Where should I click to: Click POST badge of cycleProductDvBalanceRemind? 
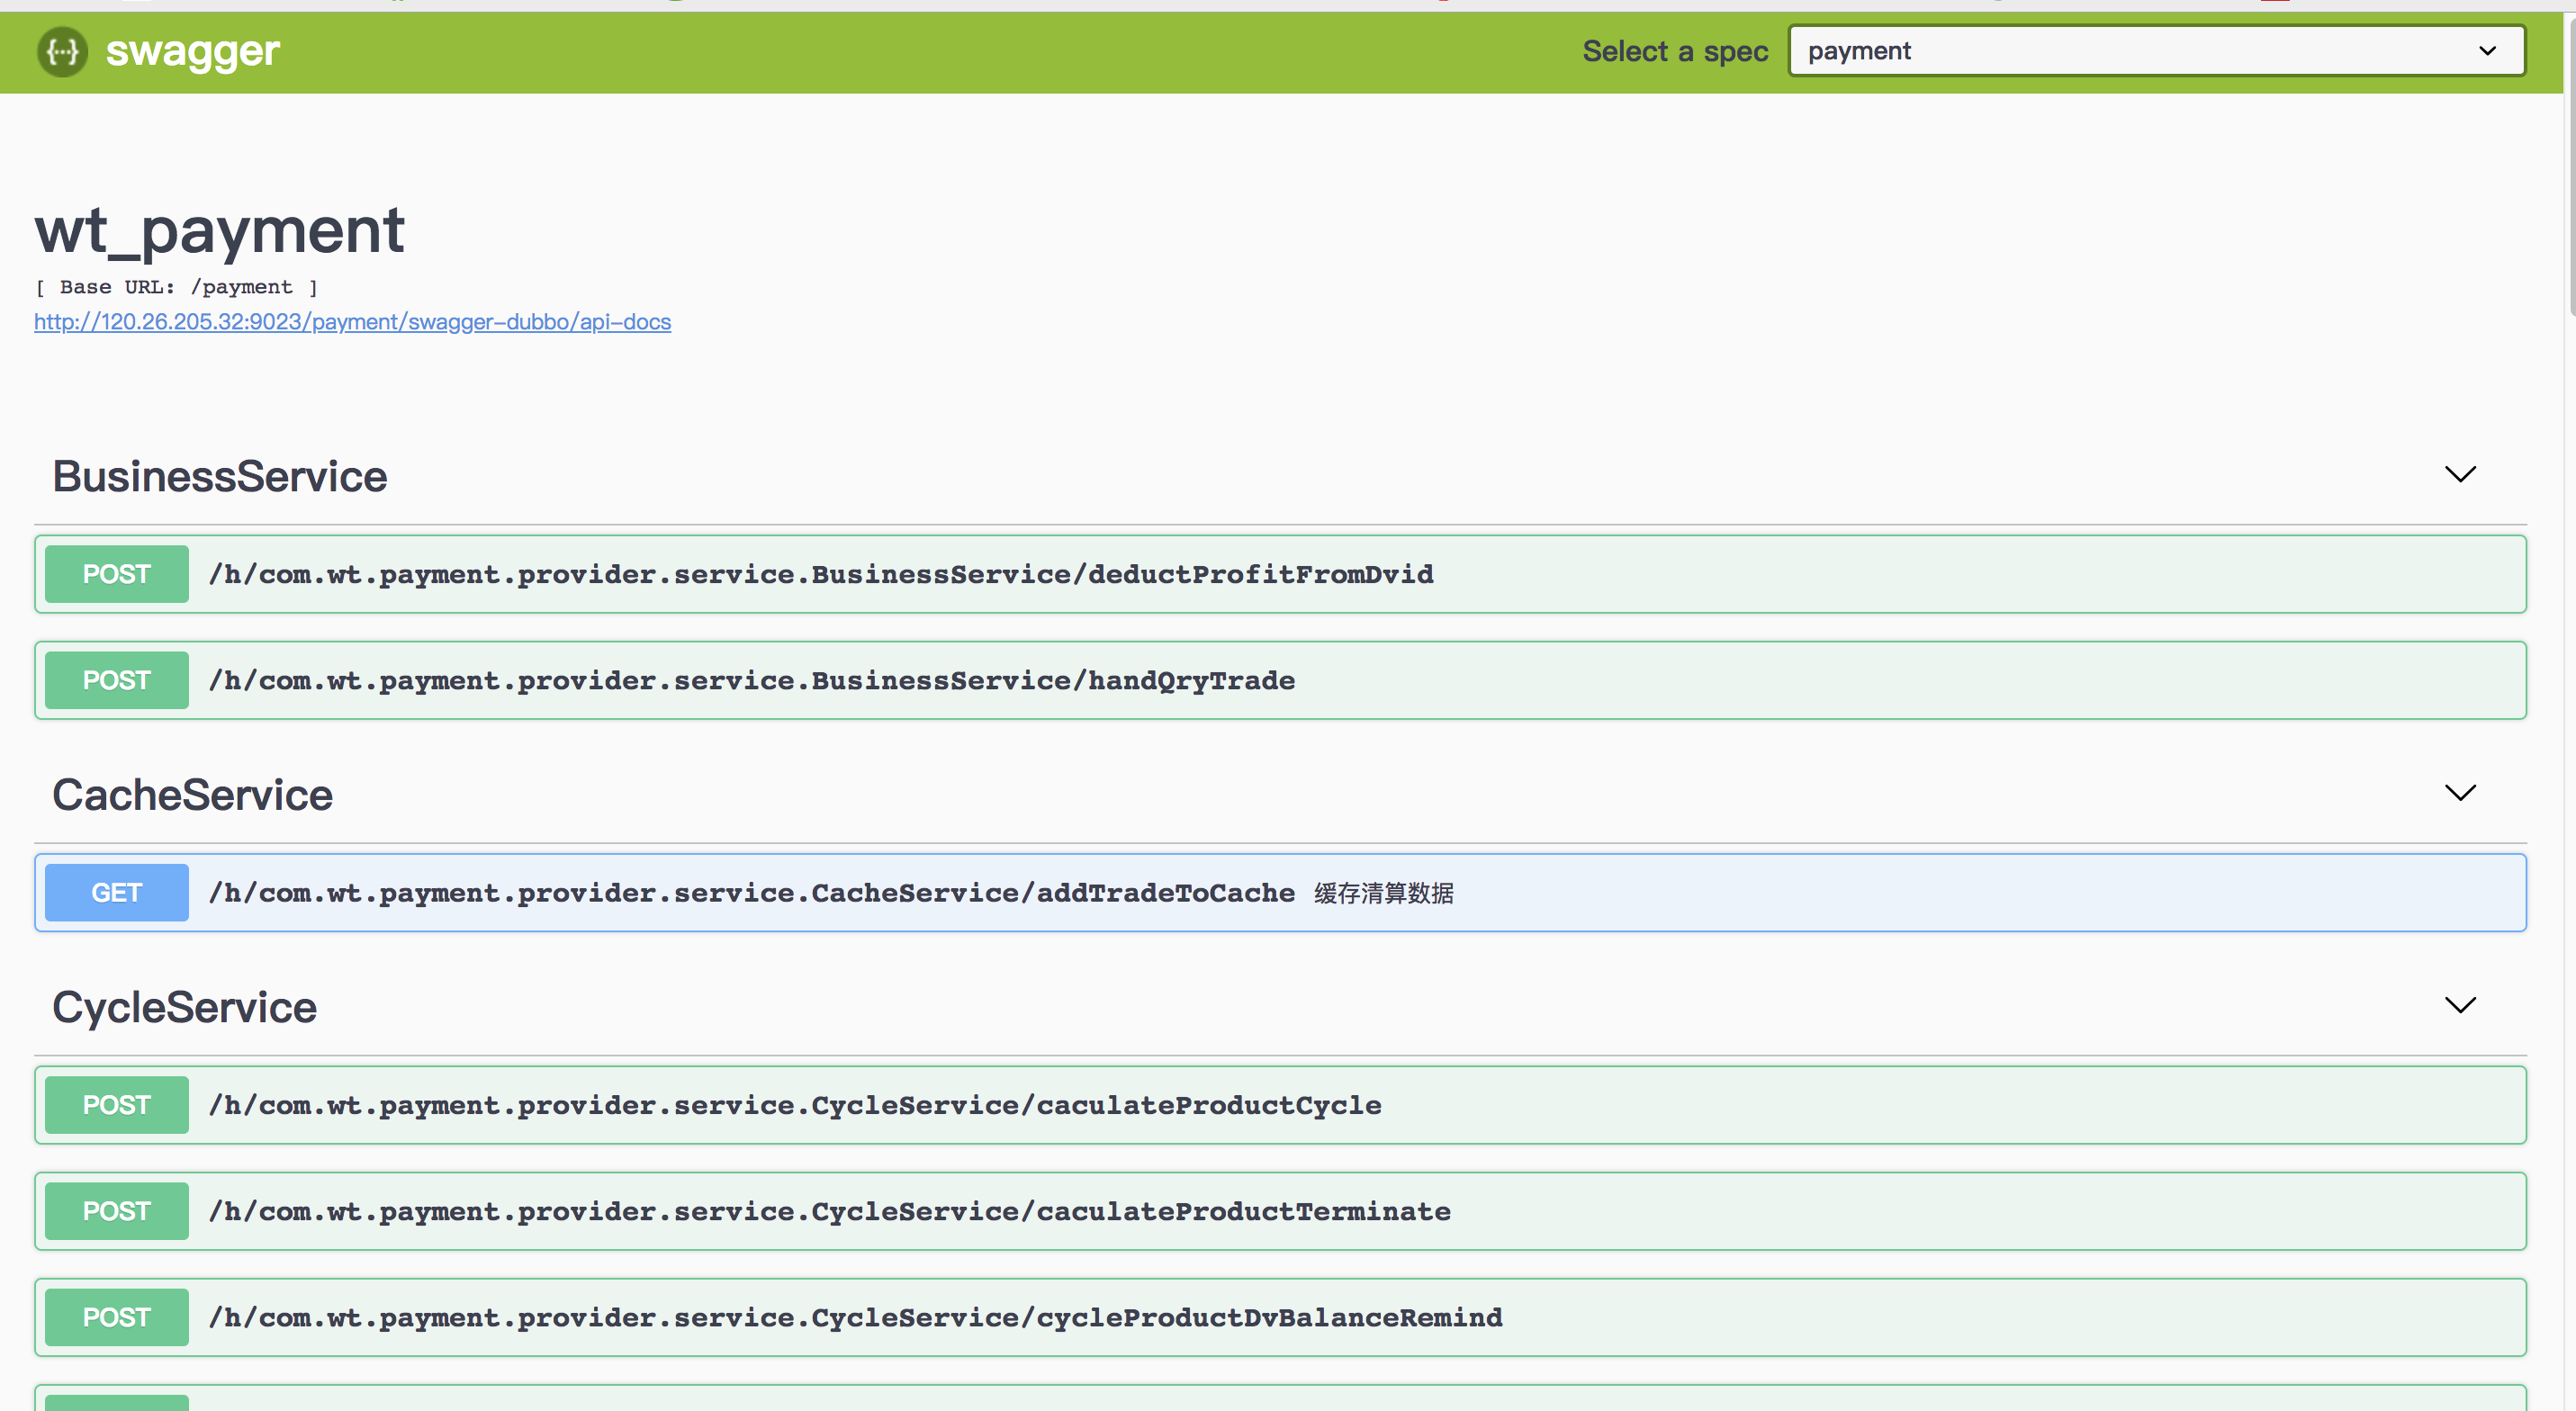click(117, 1317)
